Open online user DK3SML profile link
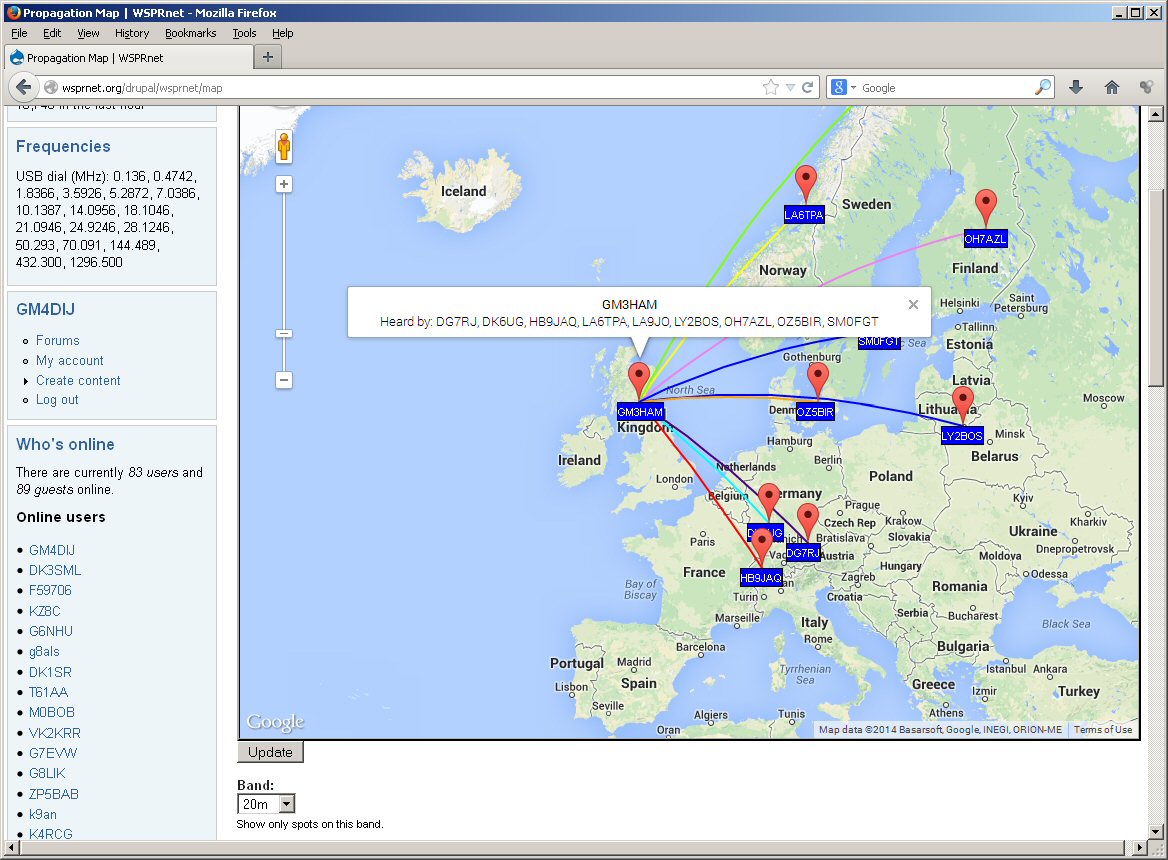Viewport: 1168px width, 860px height. [55, 570]
